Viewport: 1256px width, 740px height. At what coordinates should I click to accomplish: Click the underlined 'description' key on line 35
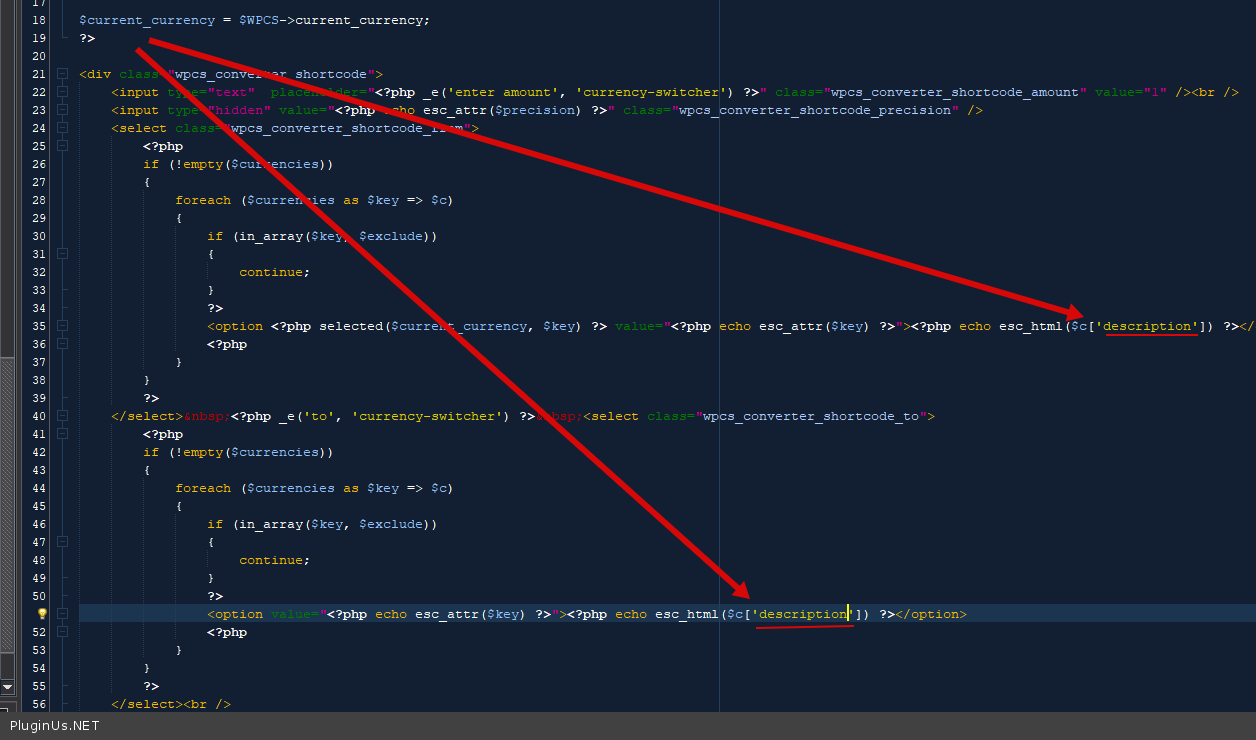(1149, 326)
